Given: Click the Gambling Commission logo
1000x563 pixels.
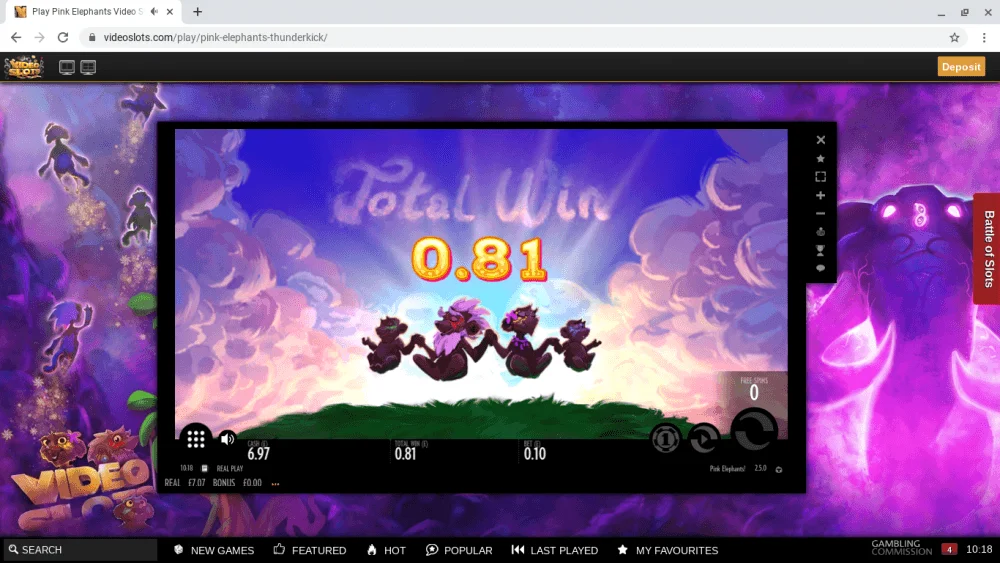Looking at the screenshot, I should [901, 548].
